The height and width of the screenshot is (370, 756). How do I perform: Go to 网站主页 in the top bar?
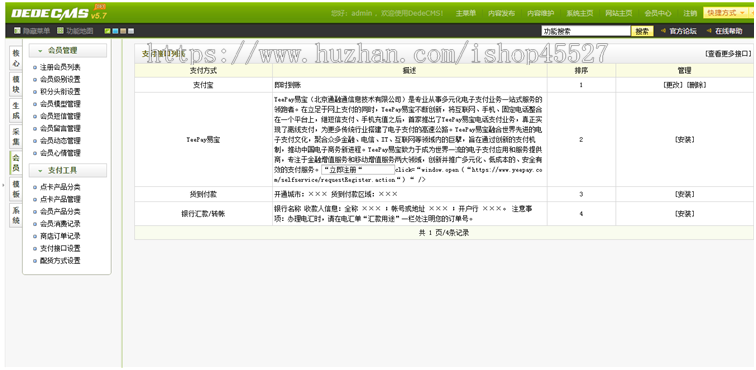tap(619, 14)
